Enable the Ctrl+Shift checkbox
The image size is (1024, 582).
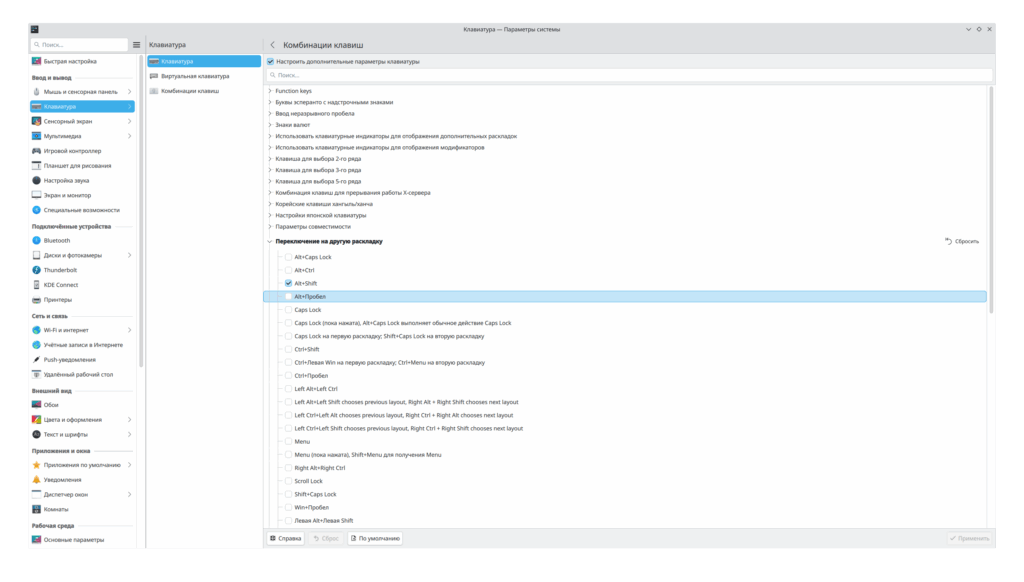289,349
